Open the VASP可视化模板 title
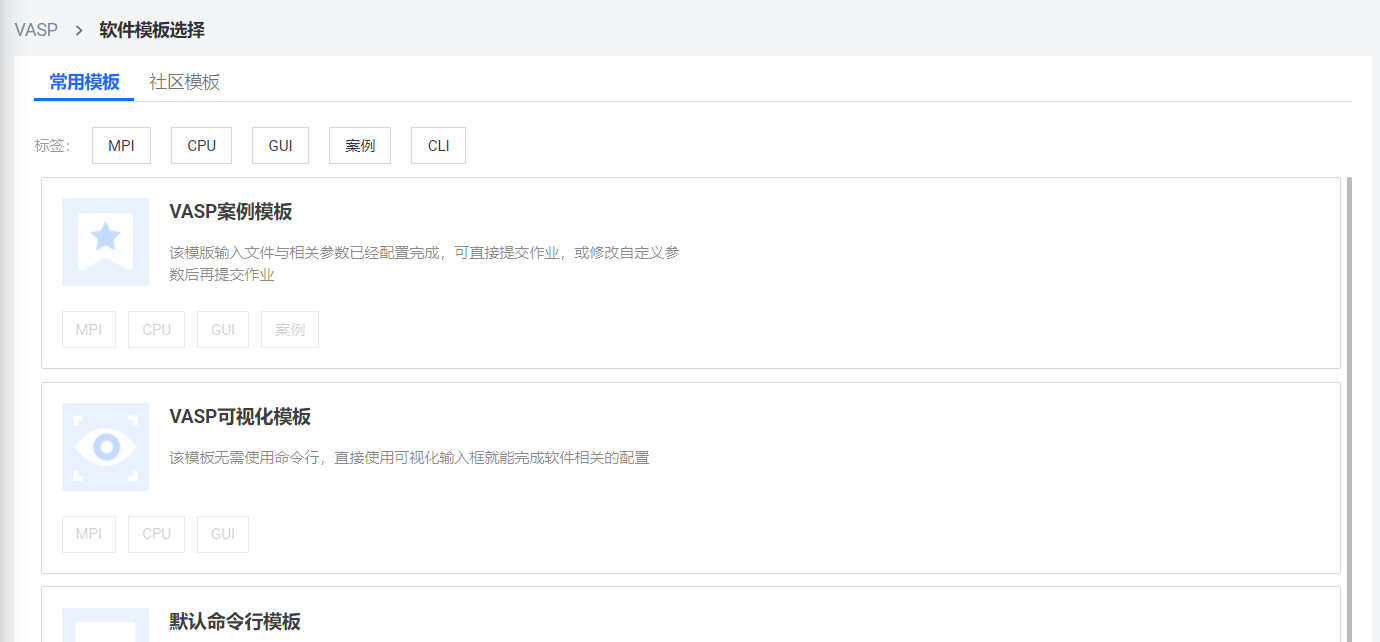 click(x=240, y=416)
